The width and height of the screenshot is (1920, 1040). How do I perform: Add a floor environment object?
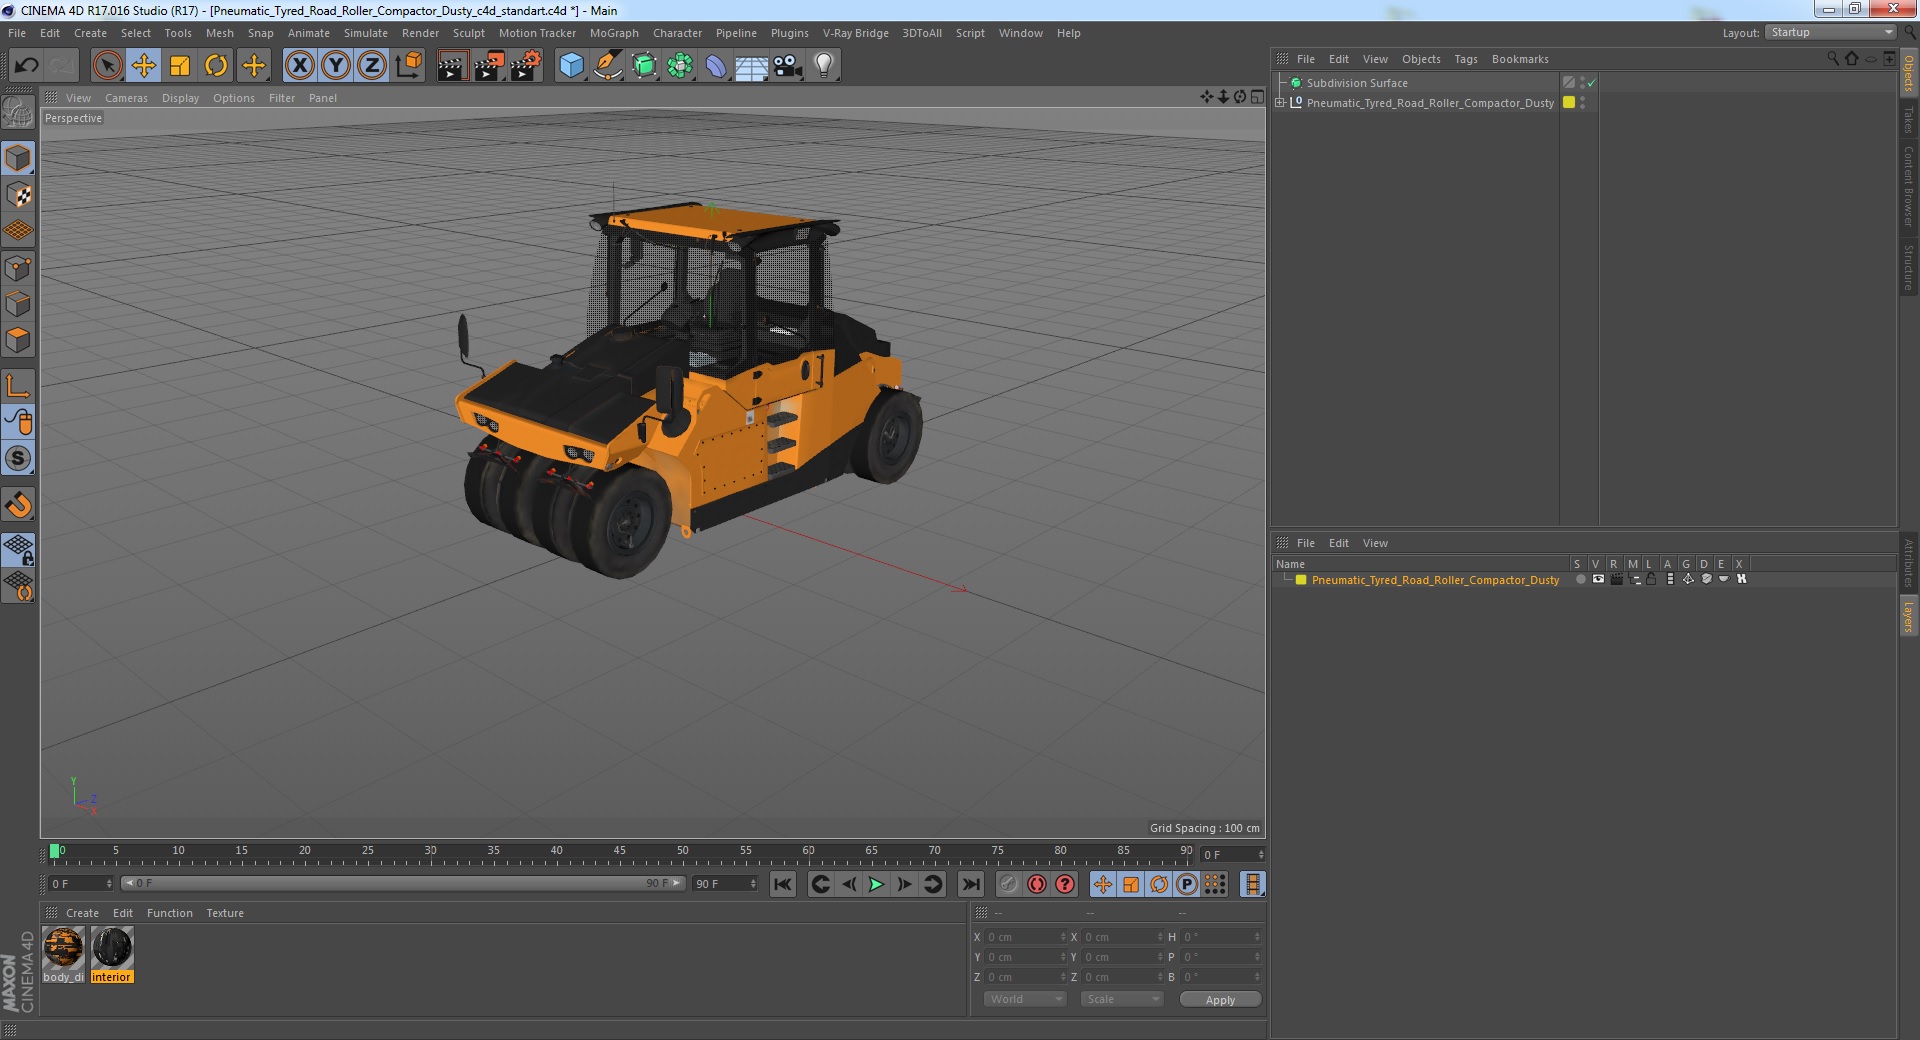coord(752,66)
